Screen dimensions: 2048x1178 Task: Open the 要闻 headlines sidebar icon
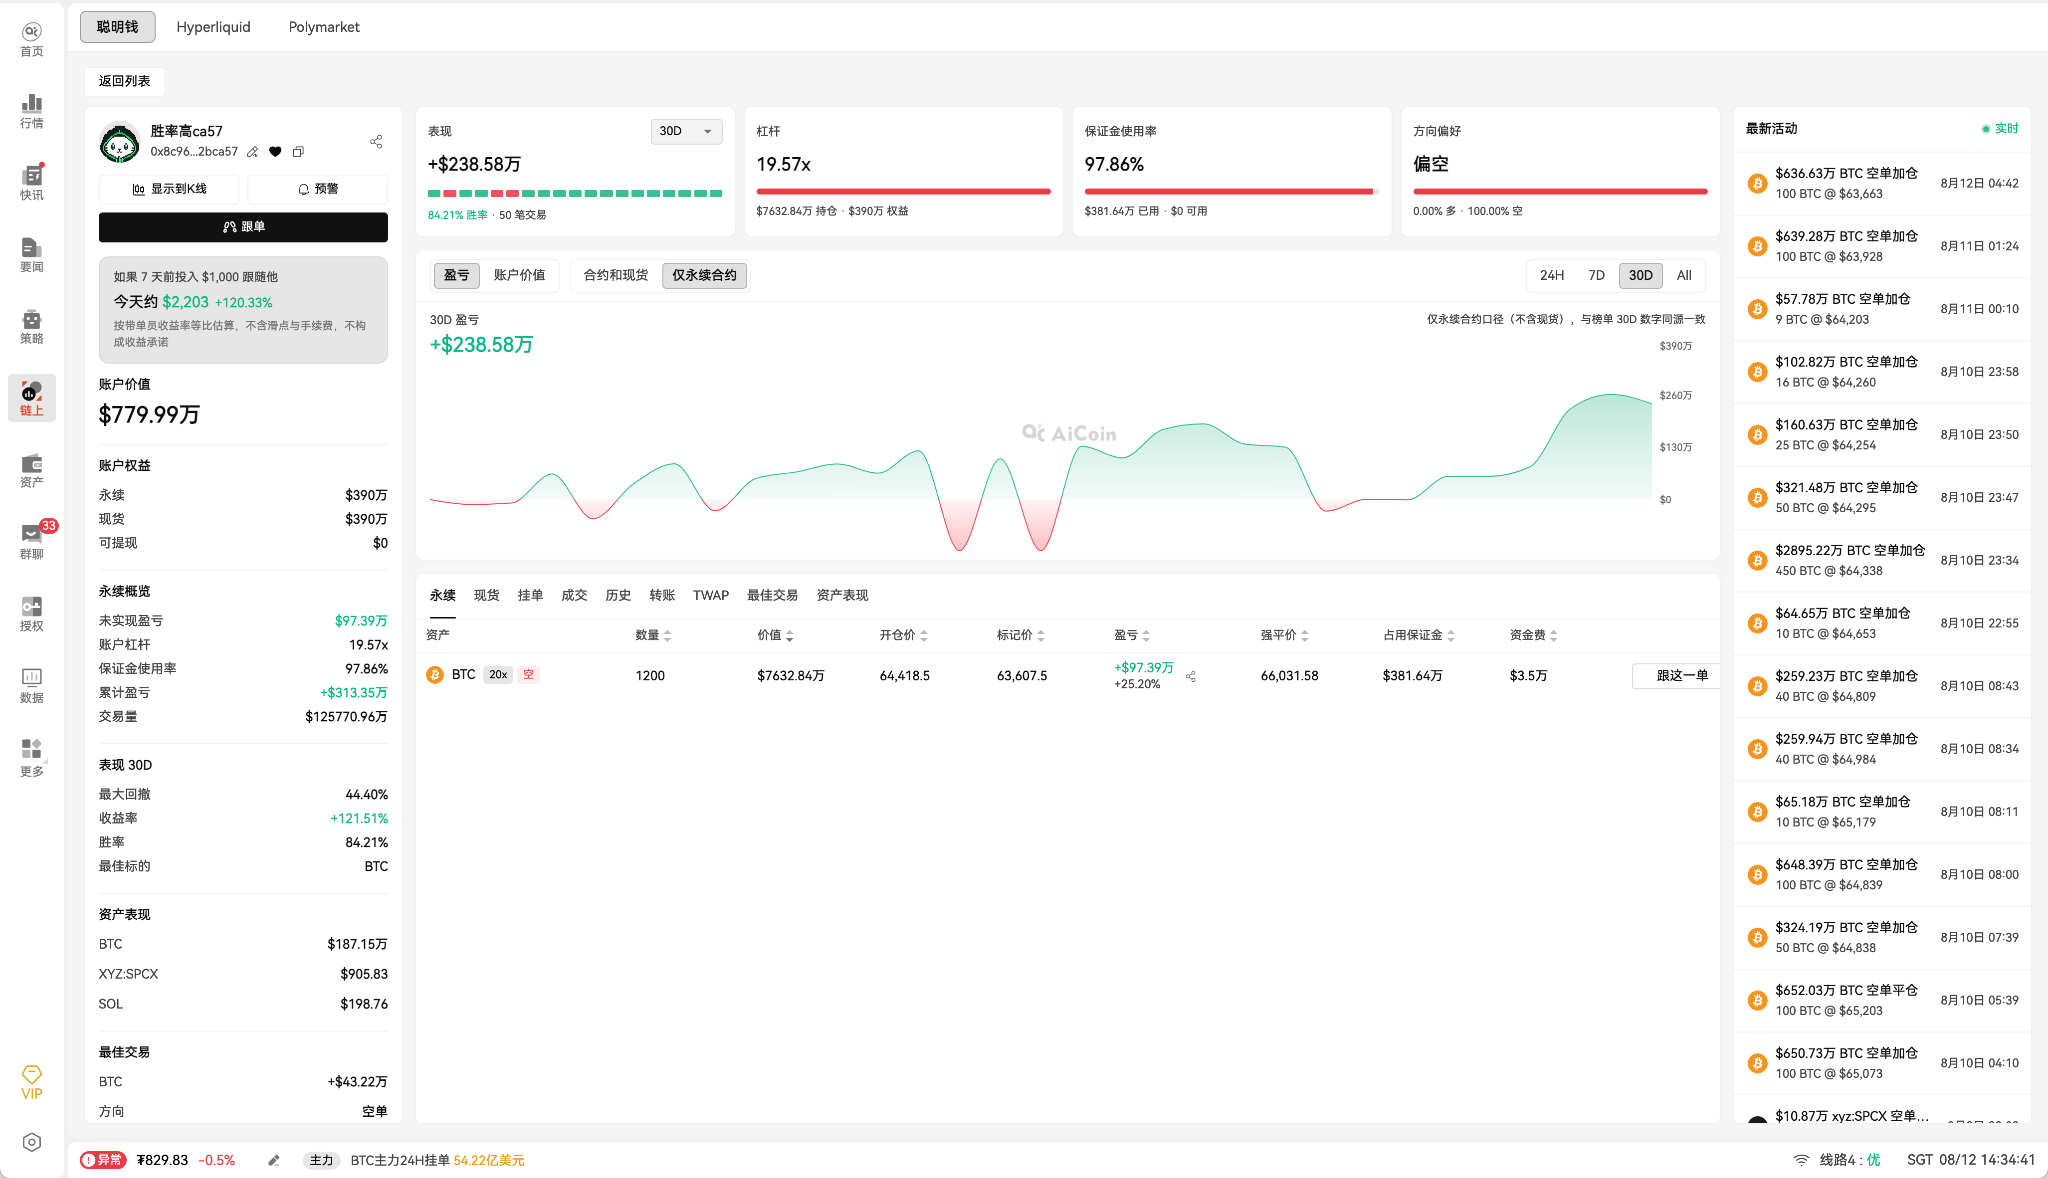tap(32, 255)
